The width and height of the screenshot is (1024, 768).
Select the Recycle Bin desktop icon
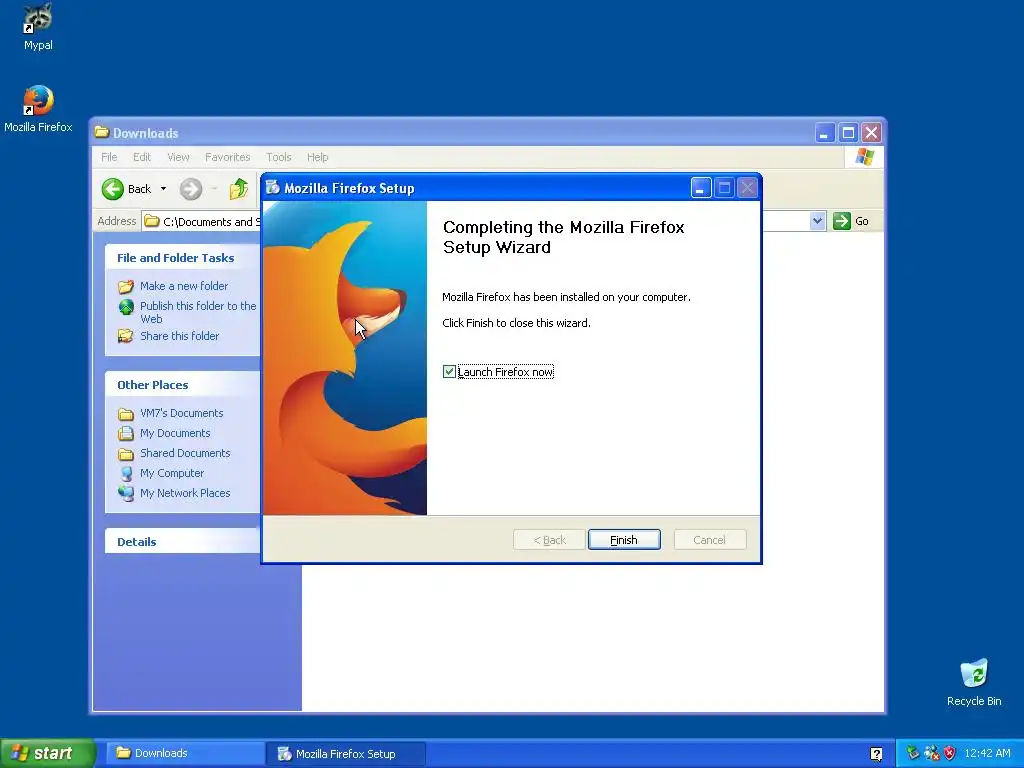[974, 673]
